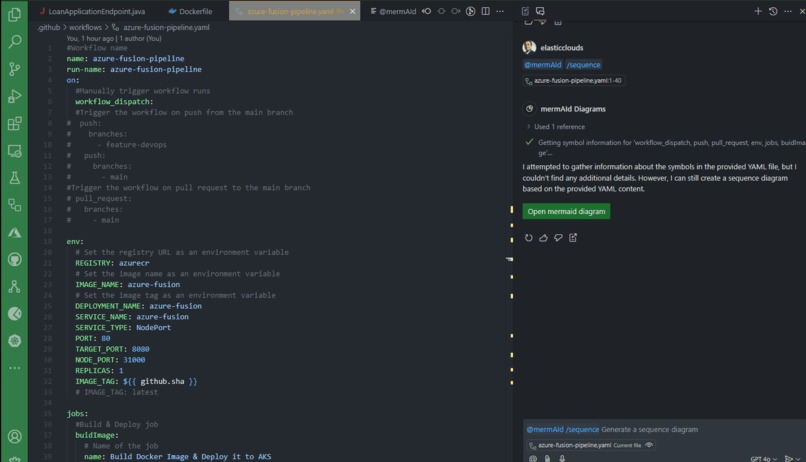Click the run/open changes circular icon
This screenshot has width=806, height=462.
tap(470, 11)
